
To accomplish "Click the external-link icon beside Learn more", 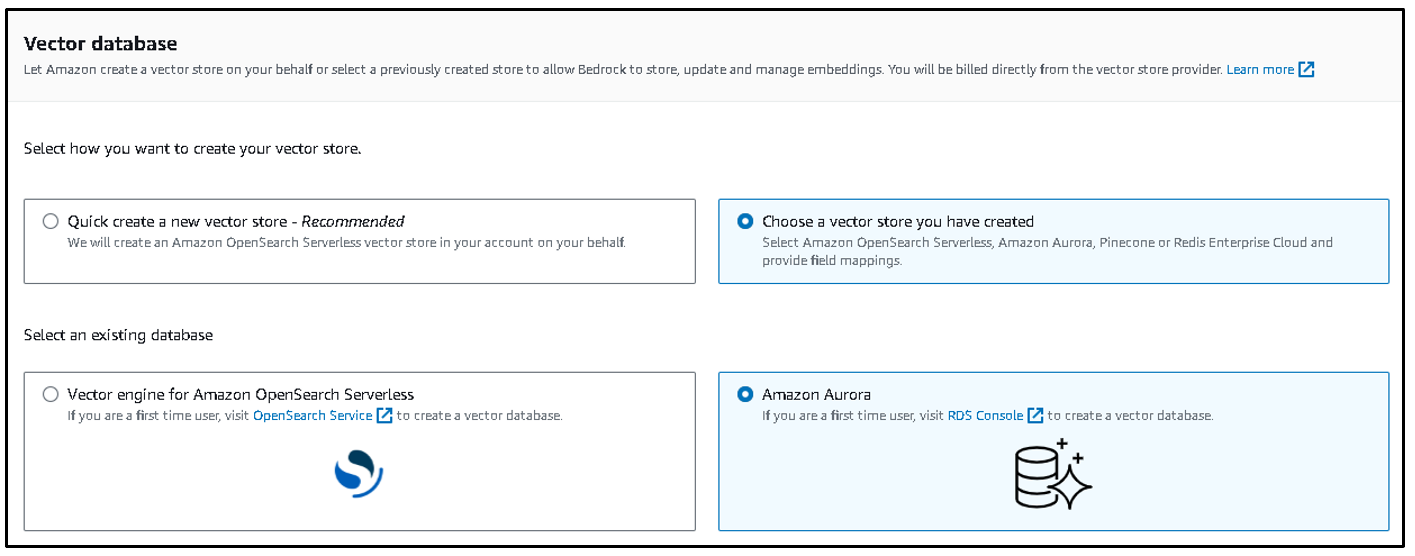I will (1306, 70).
